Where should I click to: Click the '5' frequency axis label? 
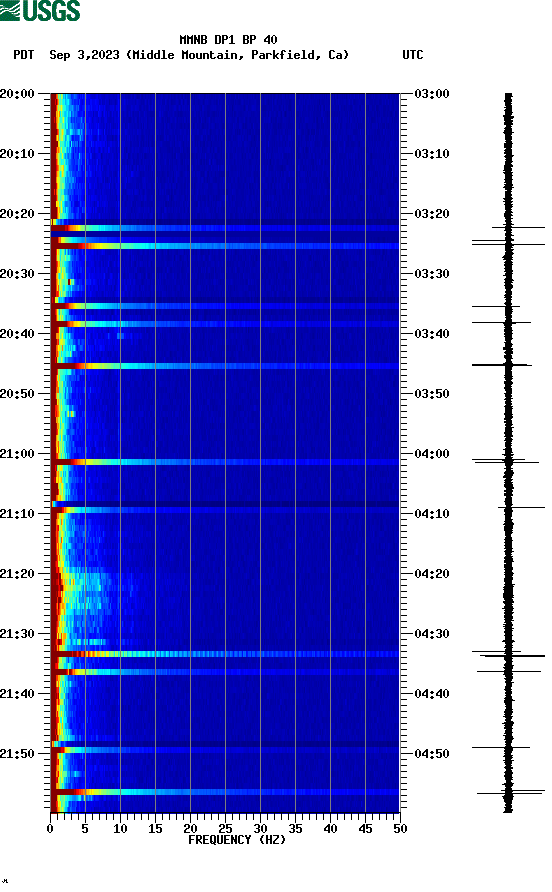tap(85, 829)
